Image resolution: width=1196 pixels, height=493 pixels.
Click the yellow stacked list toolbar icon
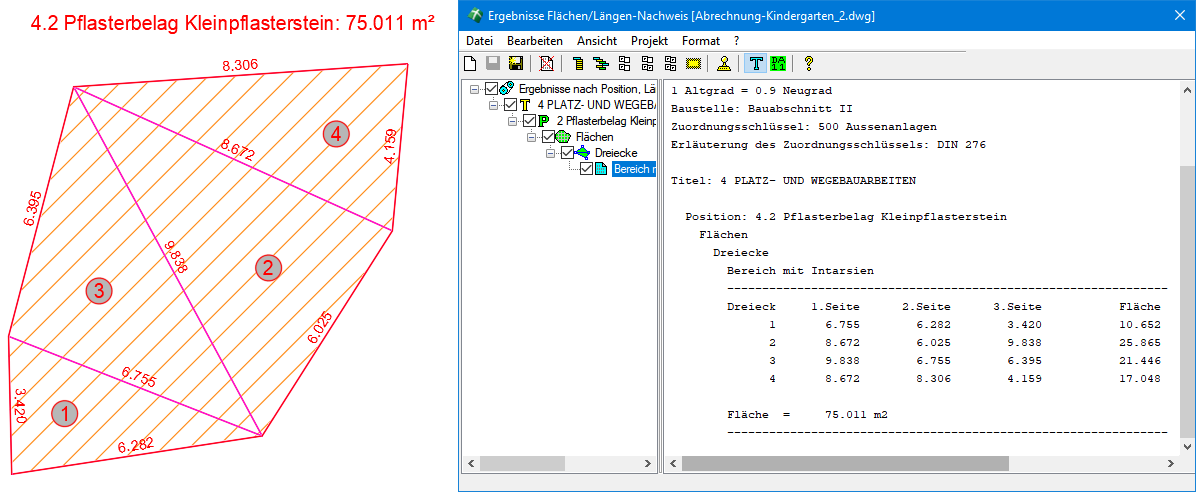coord(578,64)
